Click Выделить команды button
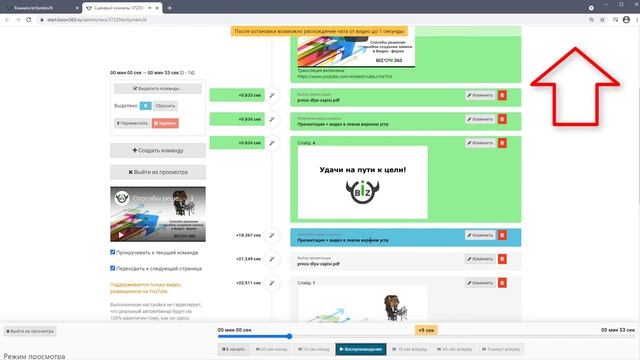 158,89
